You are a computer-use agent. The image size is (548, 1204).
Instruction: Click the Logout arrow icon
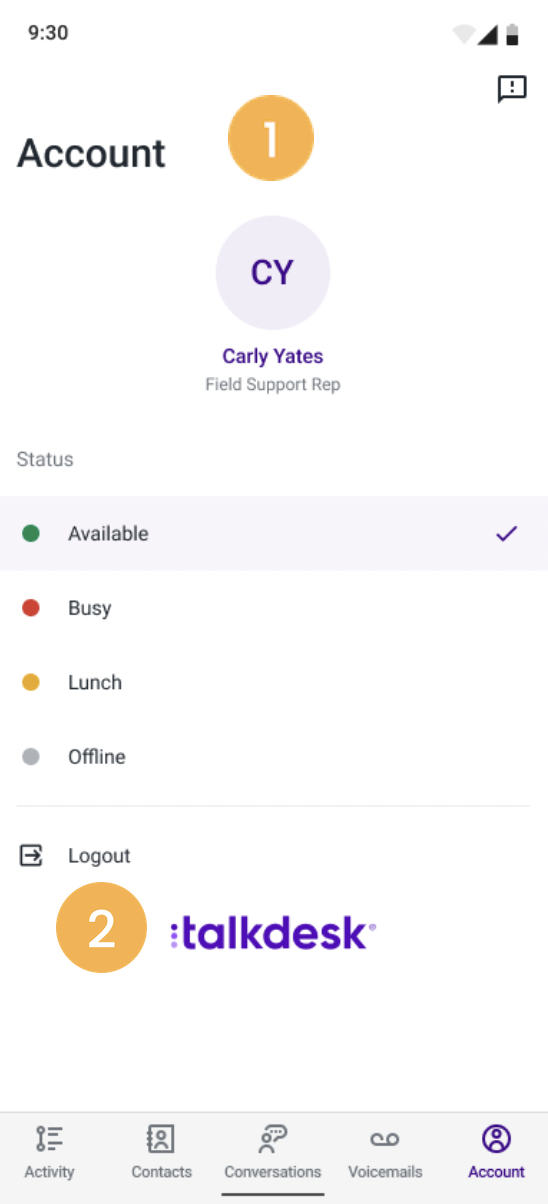[31, 855]
